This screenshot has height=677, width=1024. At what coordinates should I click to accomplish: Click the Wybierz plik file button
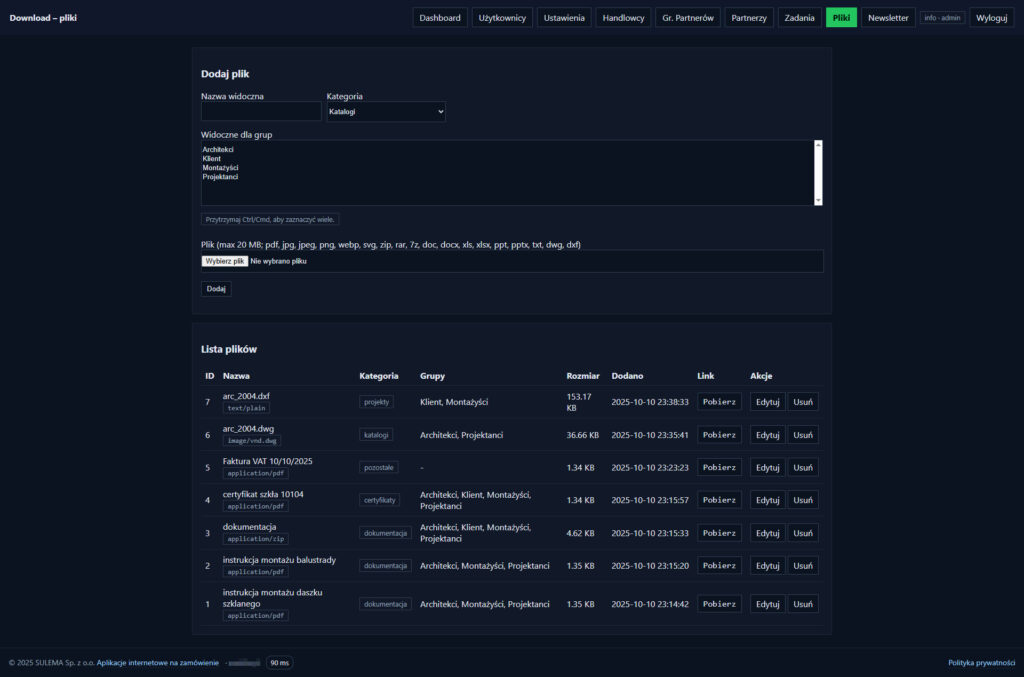pos(225,261)
